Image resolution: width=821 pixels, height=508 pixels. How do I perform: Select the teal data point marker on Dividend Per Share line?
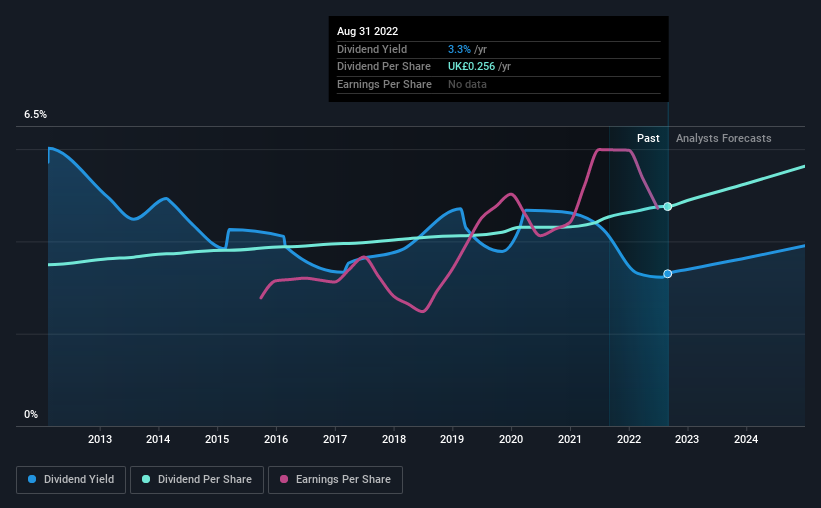[668, 206]
